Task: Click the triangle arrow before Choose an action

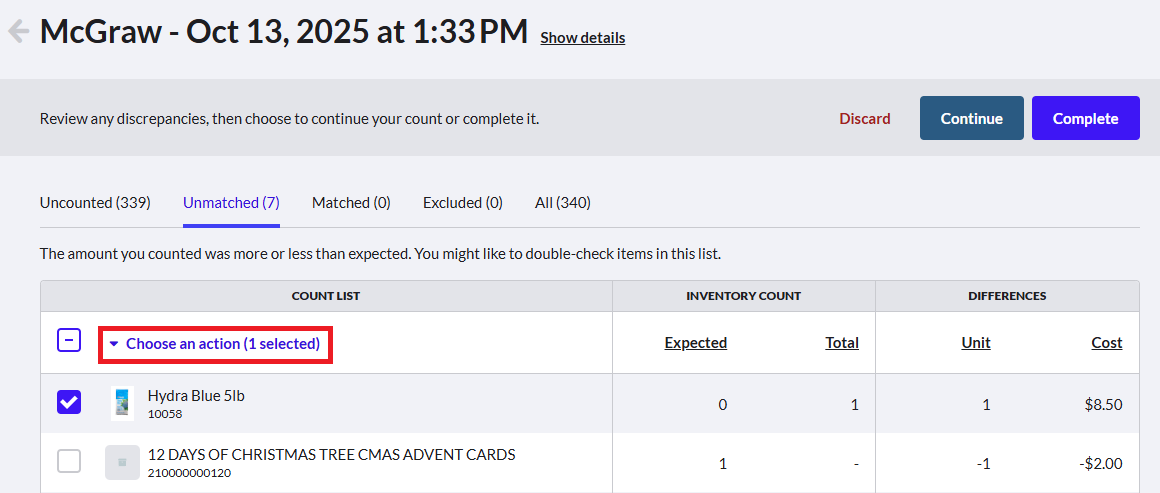Action: [x=114, y=344]
